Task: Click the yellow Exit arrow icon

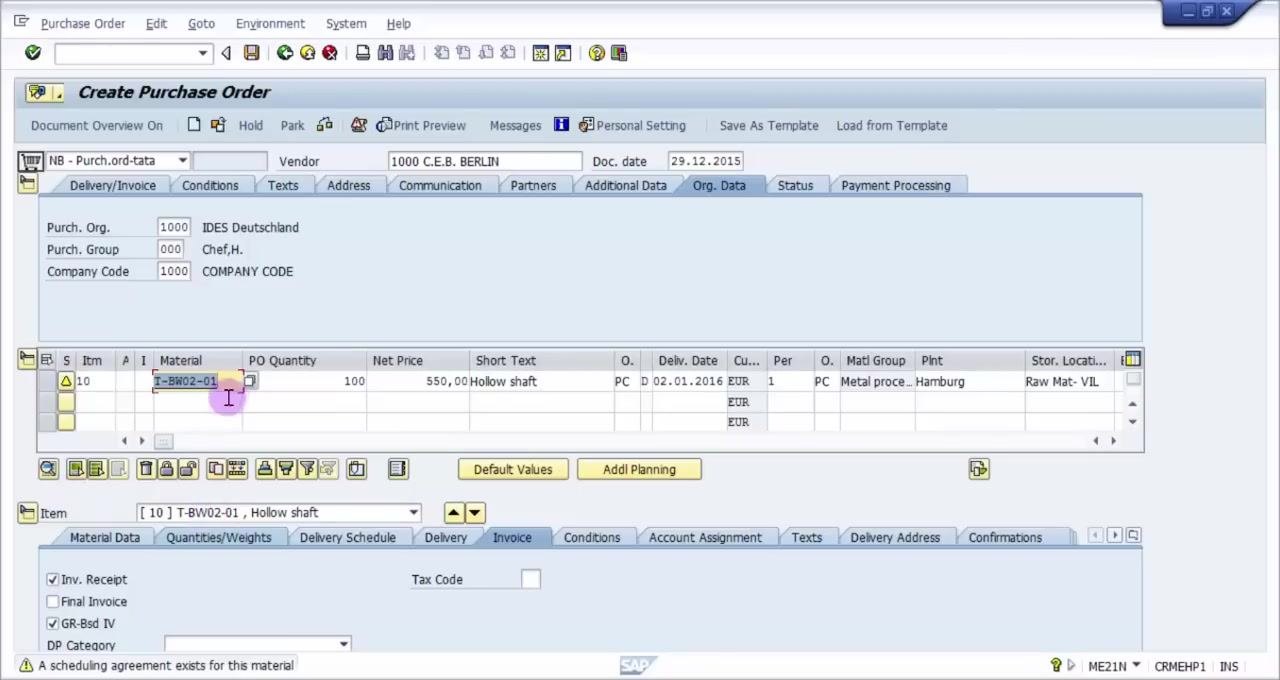Action: [x=307, y=53]
